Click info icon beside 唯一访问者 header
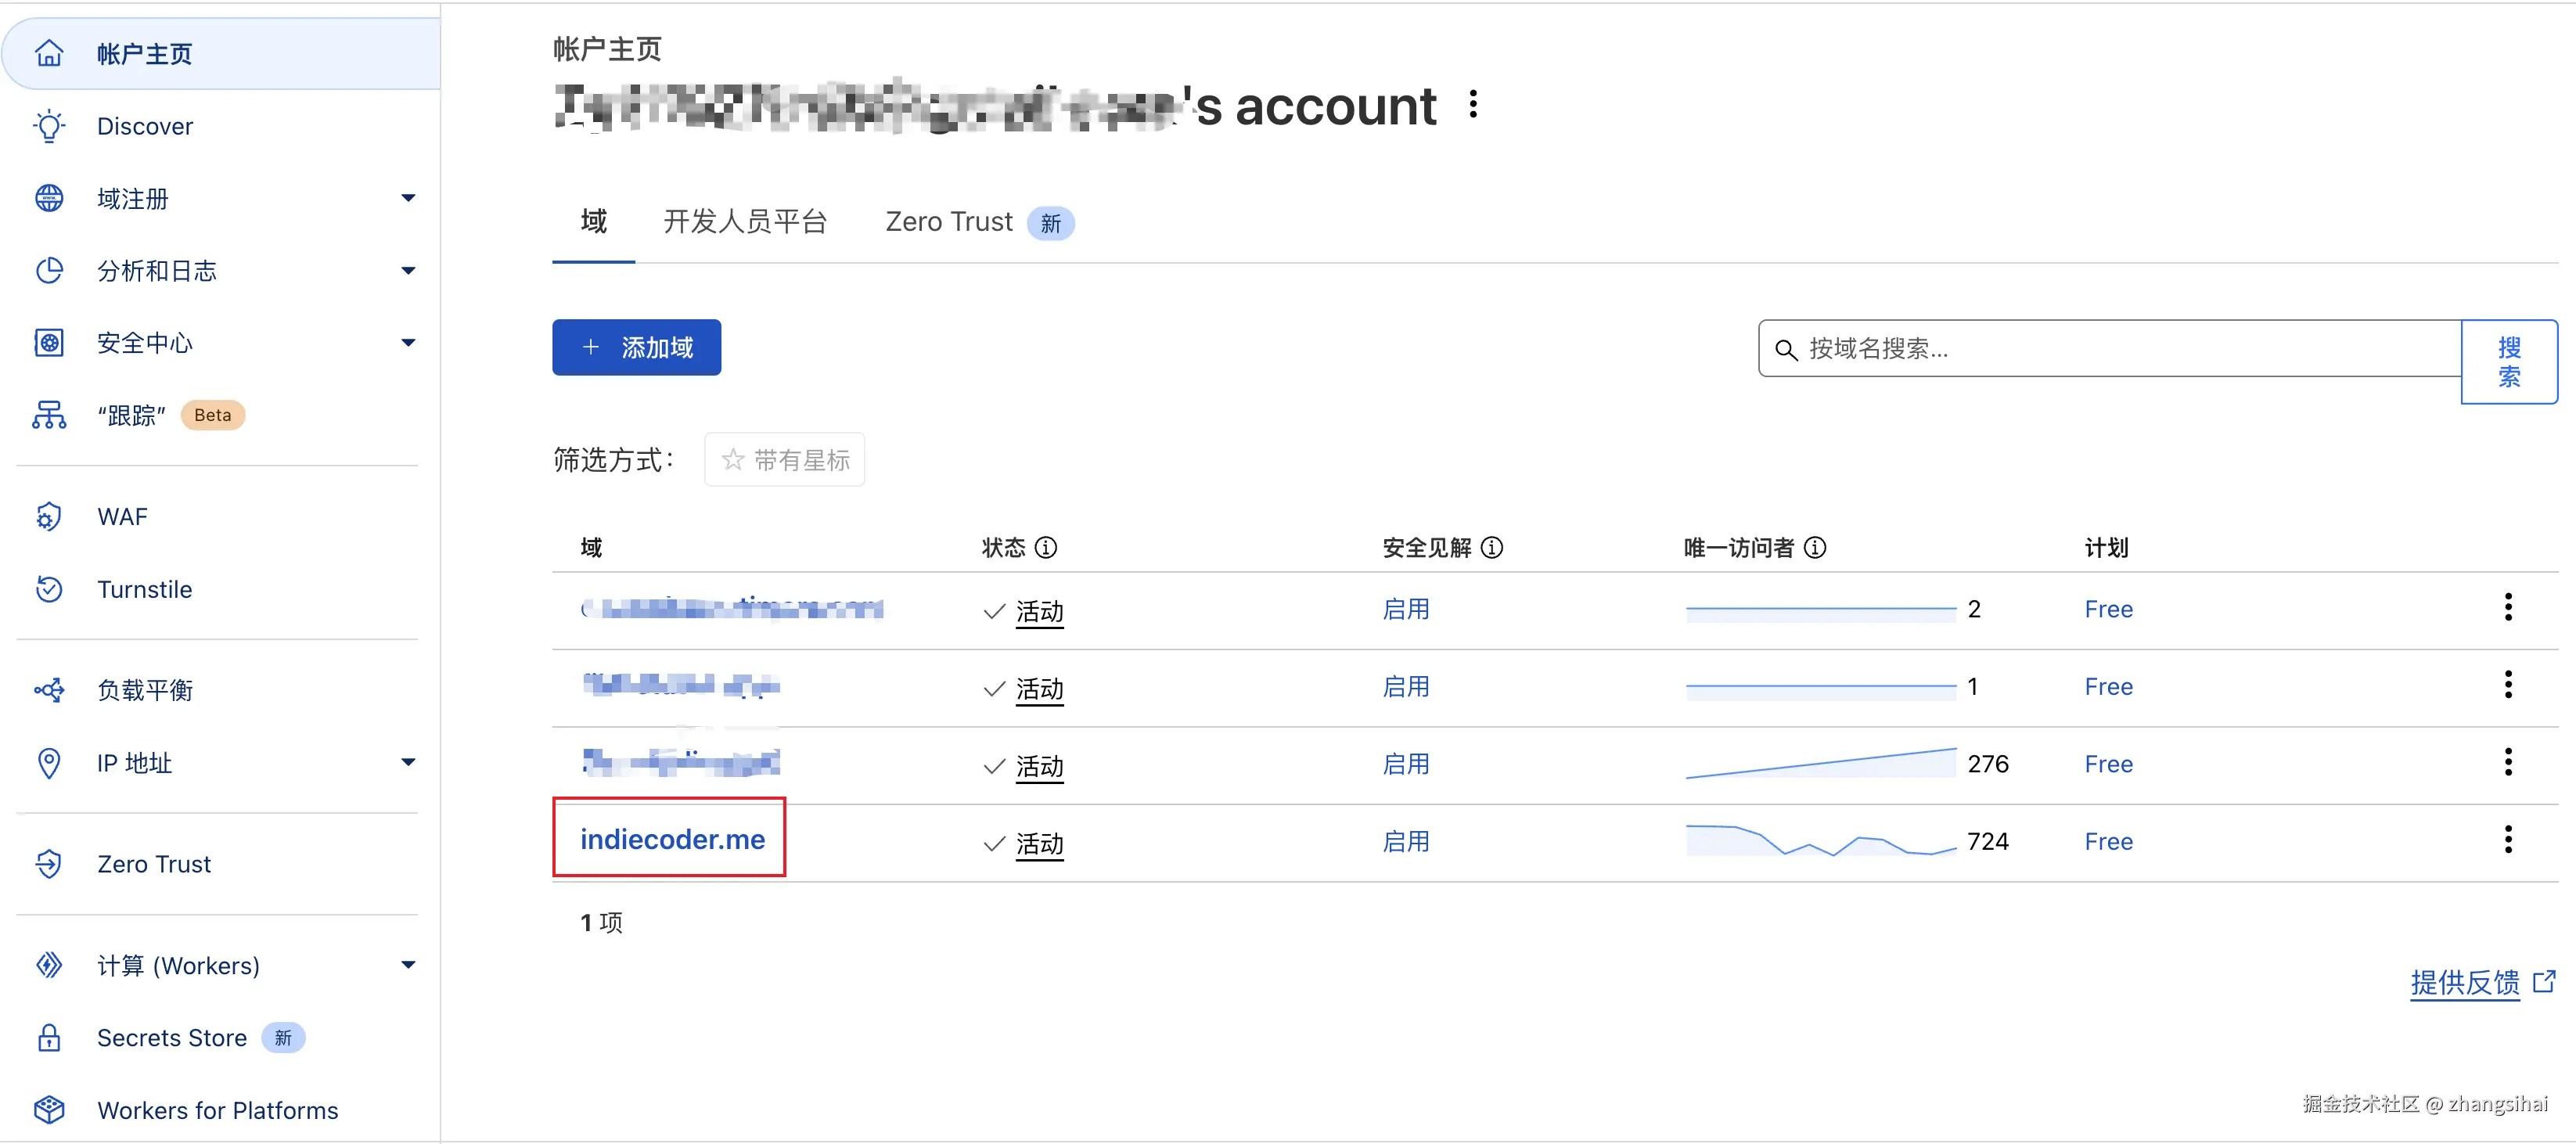Viewport: 2576px width, 1144px height. tap(1815, 547)
